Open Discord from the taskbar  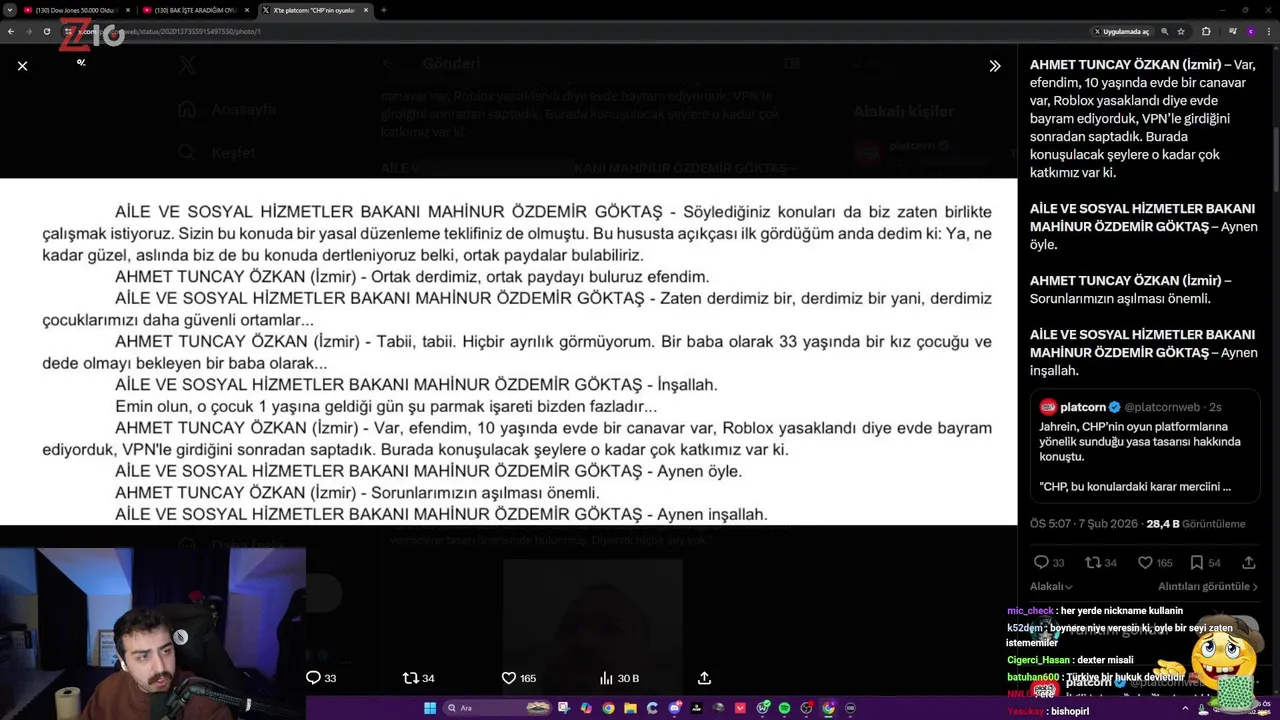(x=675, y=708)
